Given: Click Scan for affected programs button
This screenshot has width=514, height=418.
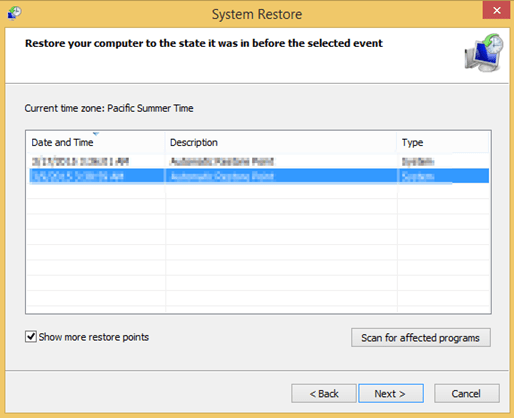Looking at the screenshot, I should (421, 338).
